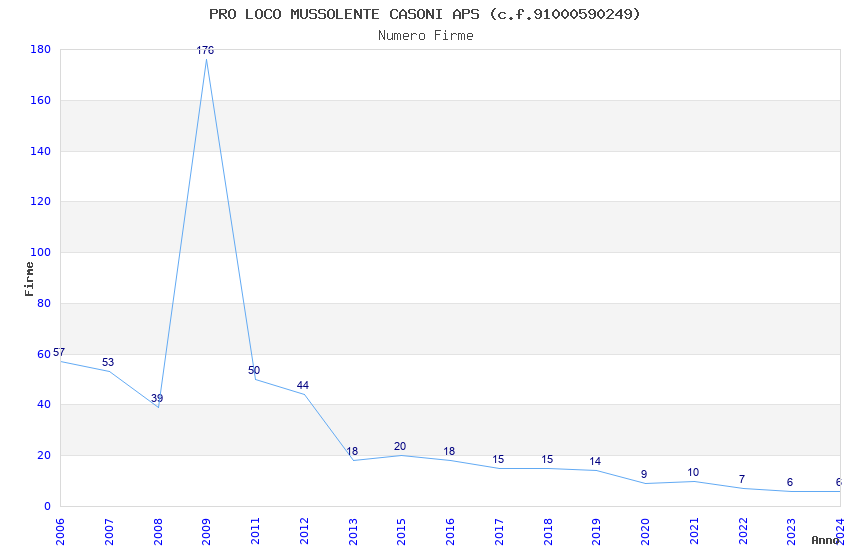The width and height of the screenshot is (850, 550).
Task: Pick the data label 15 above 2017
Action: tap(498, 459)
